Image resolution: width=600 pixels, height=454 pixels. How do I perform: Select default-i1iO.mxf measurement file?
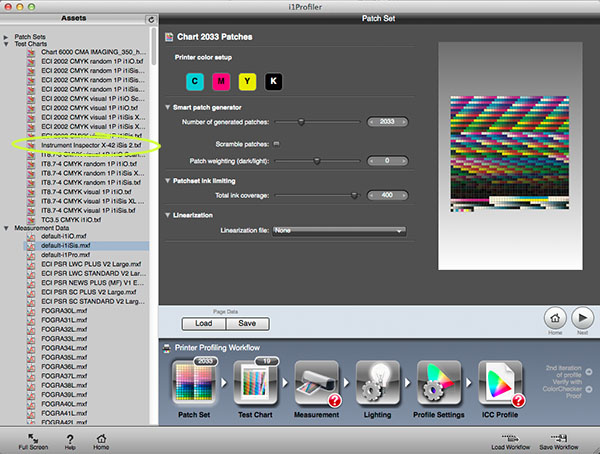click(64, 237)
